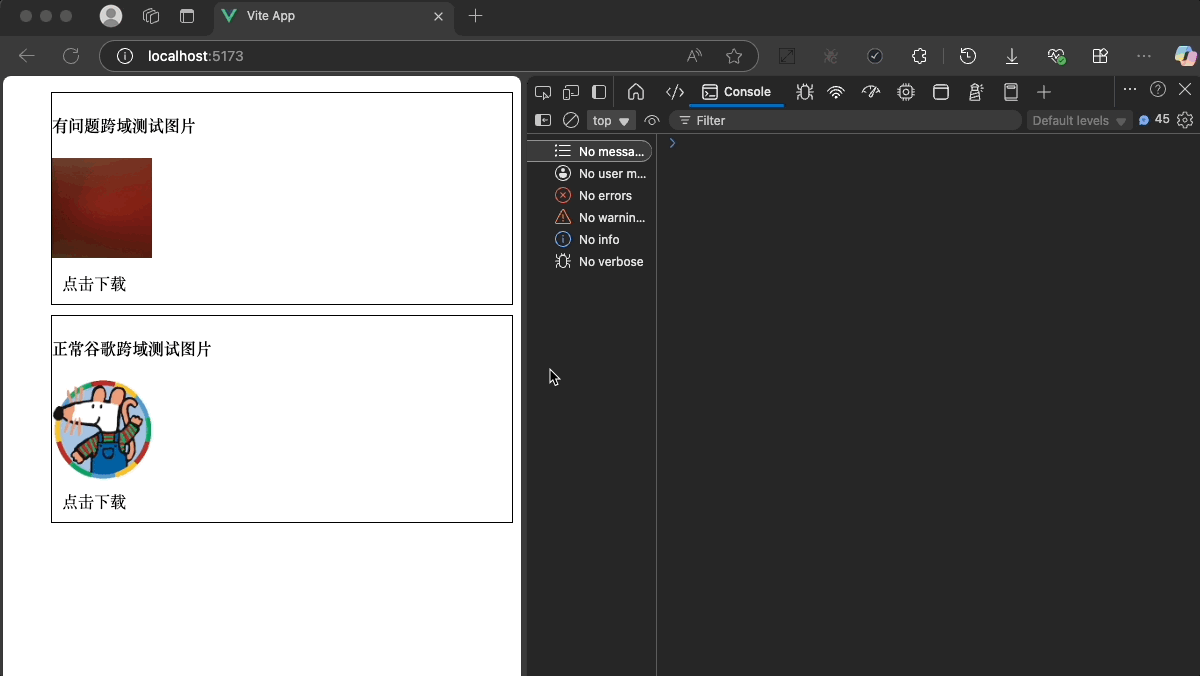Screen dimensions: 1200x676
Task: Click the cartoon mouse image thumbnail
Action: coord(102,430)
